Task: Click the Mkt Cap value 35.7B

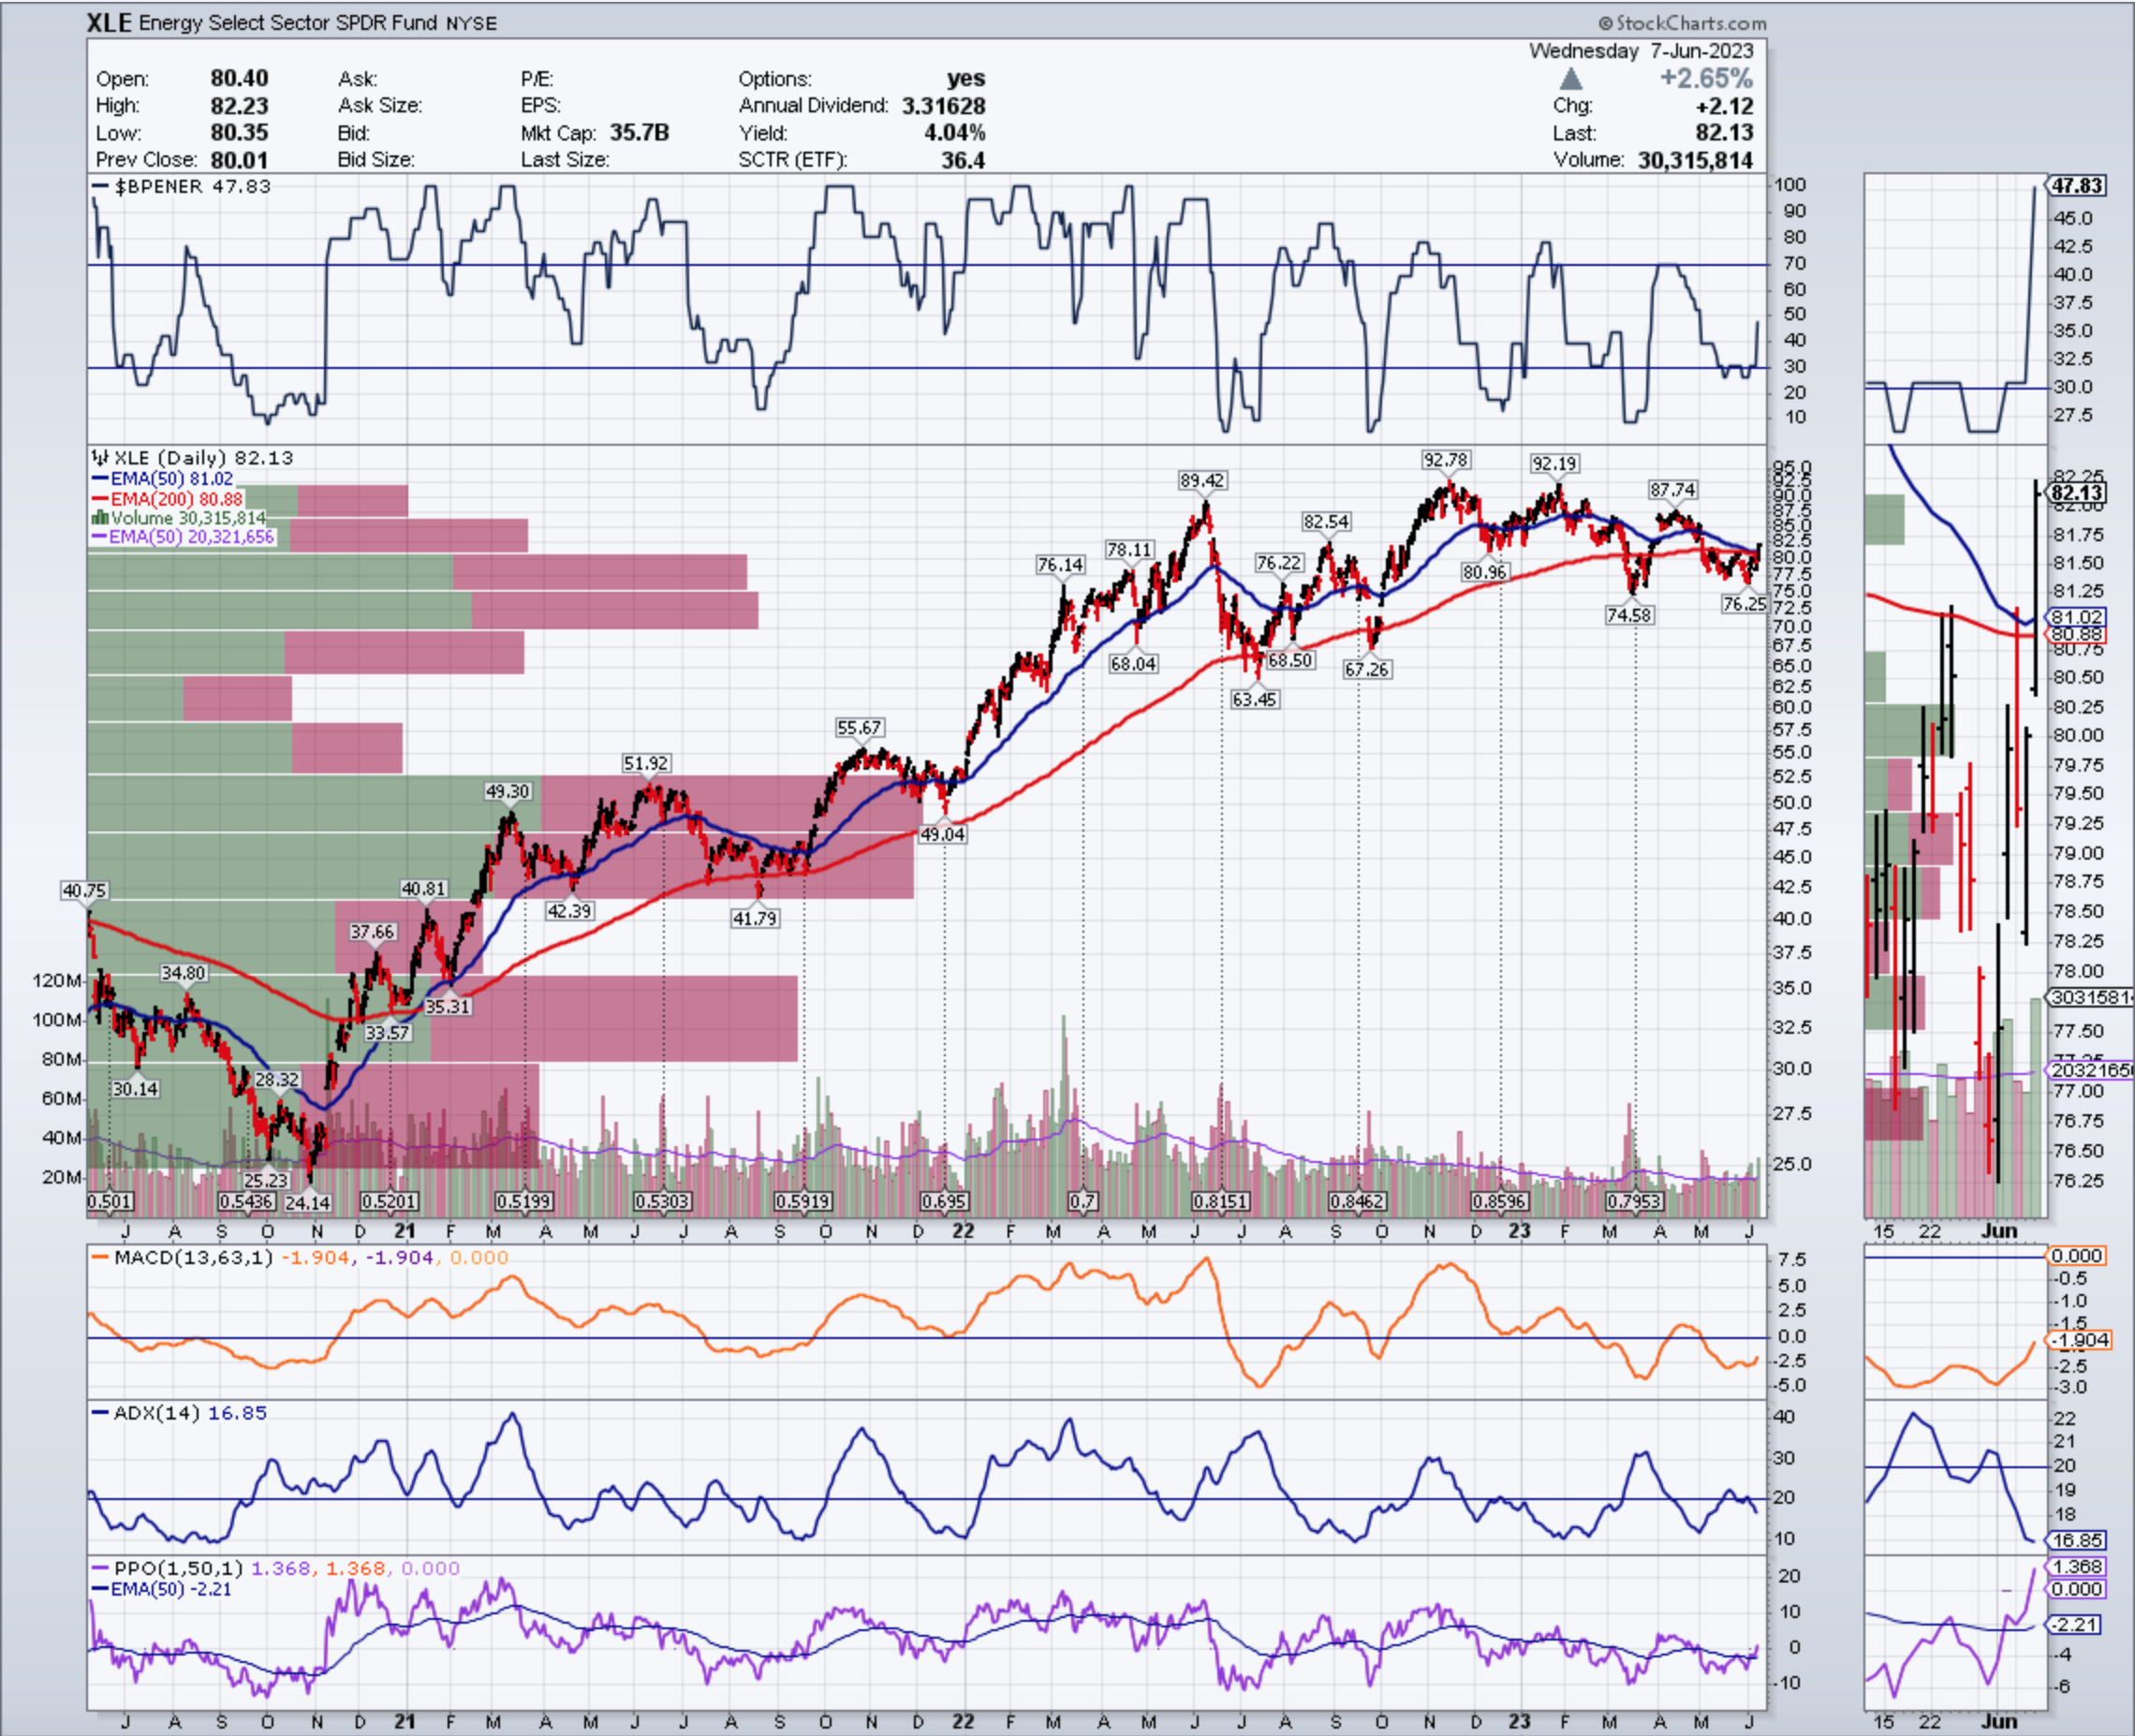Action: click(x=639, y=132)
